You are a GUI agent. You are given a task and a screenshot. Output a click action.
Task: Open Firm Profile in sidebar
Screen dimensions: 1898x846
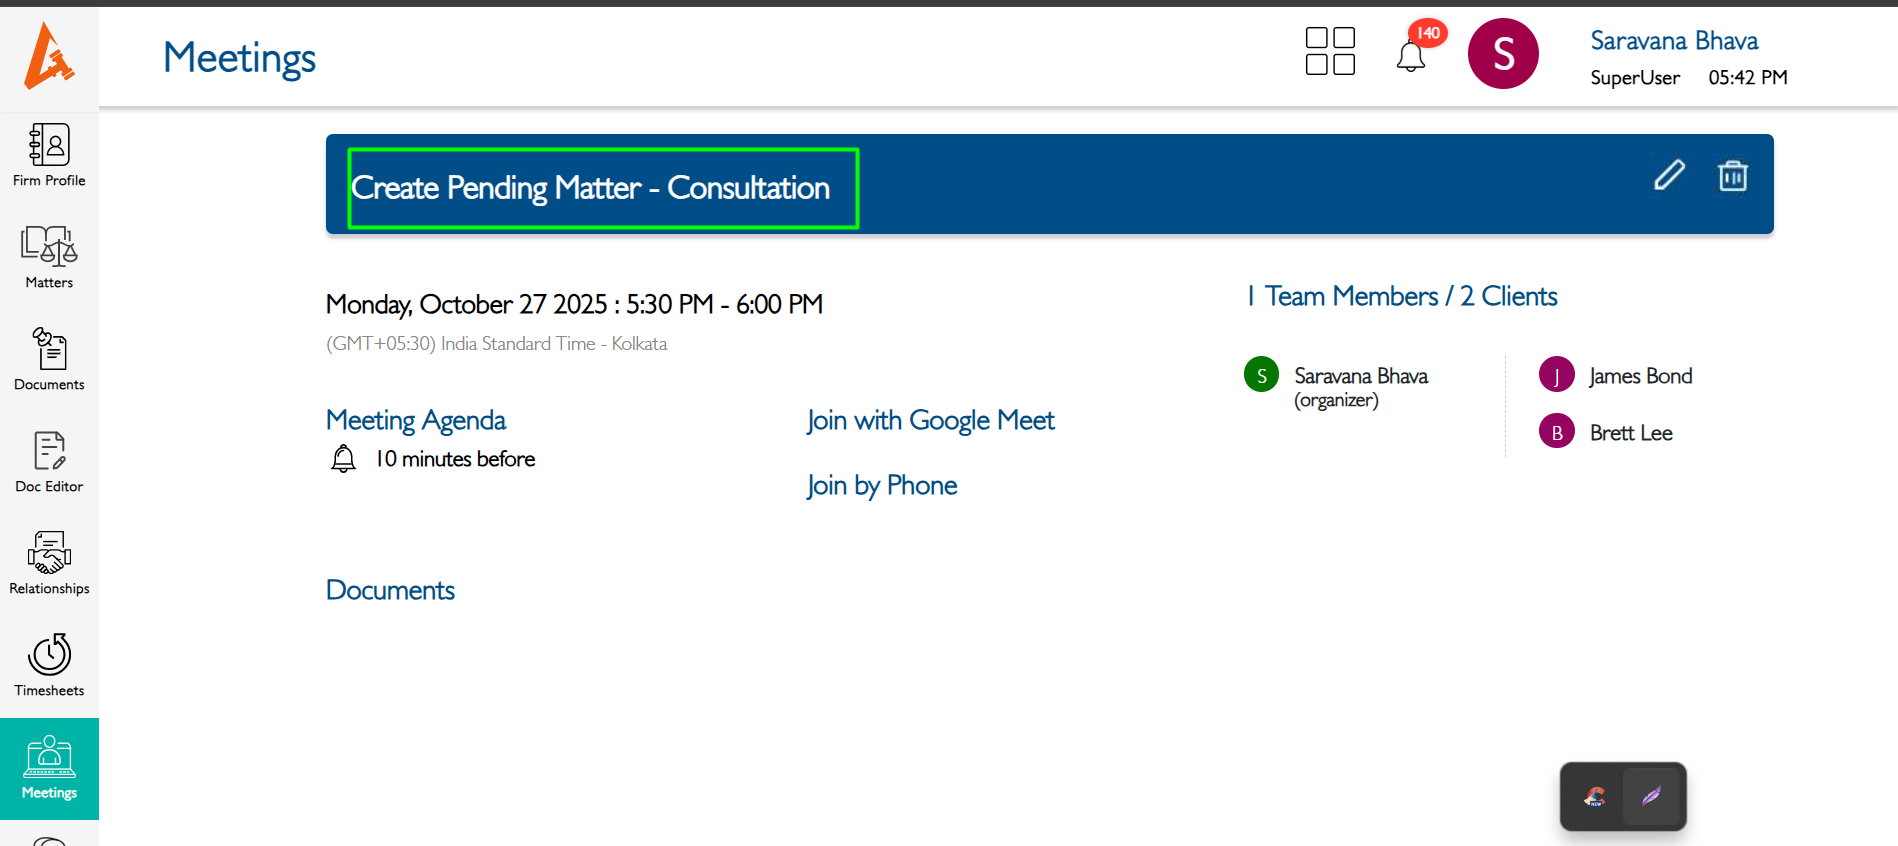[x=49, y=156]
